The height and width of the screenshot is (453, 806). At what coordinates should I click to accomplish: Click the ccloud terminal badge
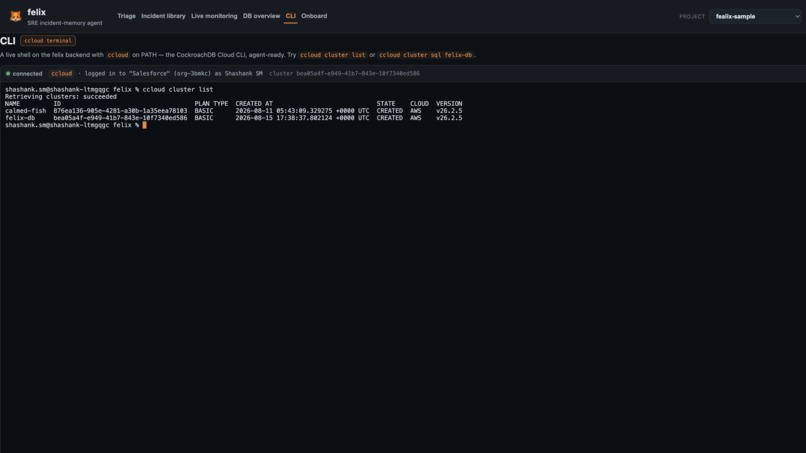pyautogui.click(x=48, y=41)
